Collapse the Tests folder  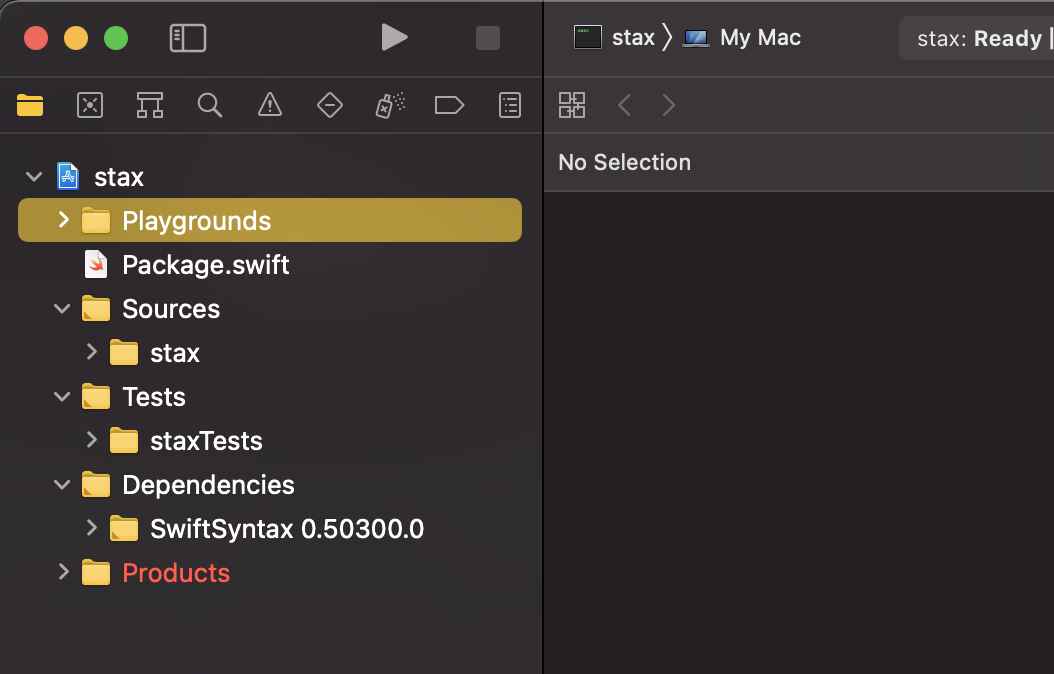[x=62, y=396]
